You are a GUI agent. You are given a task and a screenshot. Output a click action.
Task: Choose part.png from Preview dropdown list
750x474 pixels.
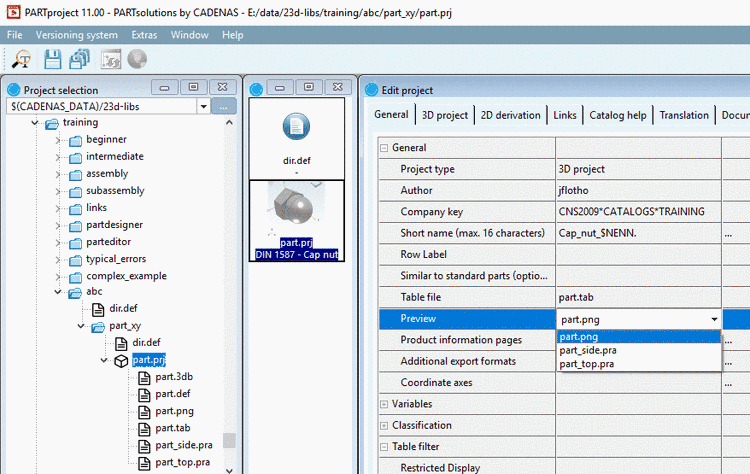(x=639, y=337)
